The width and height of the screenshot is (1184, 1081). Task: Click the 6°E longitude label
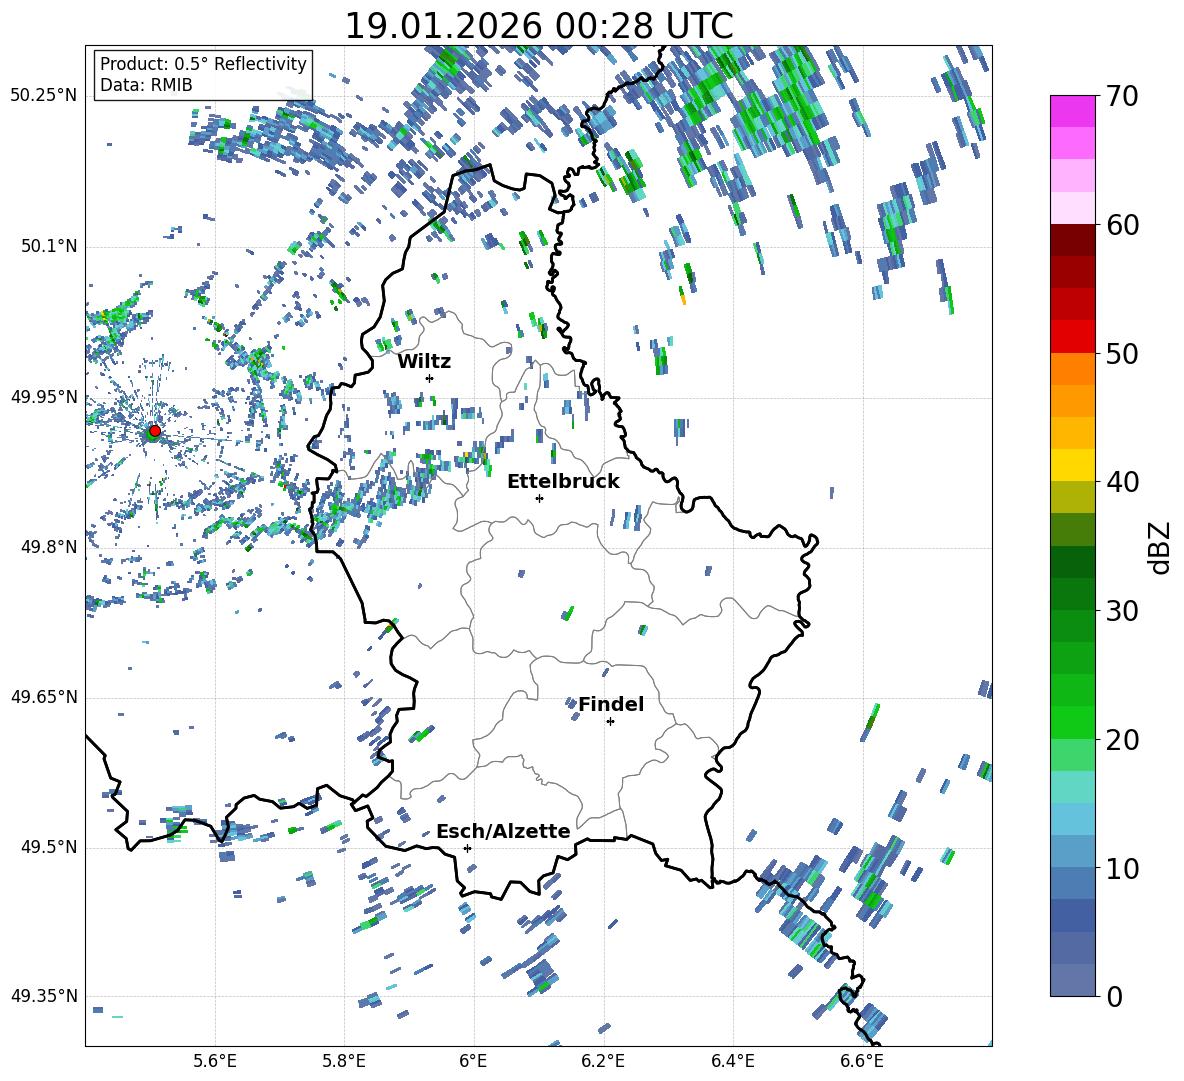473,1061
